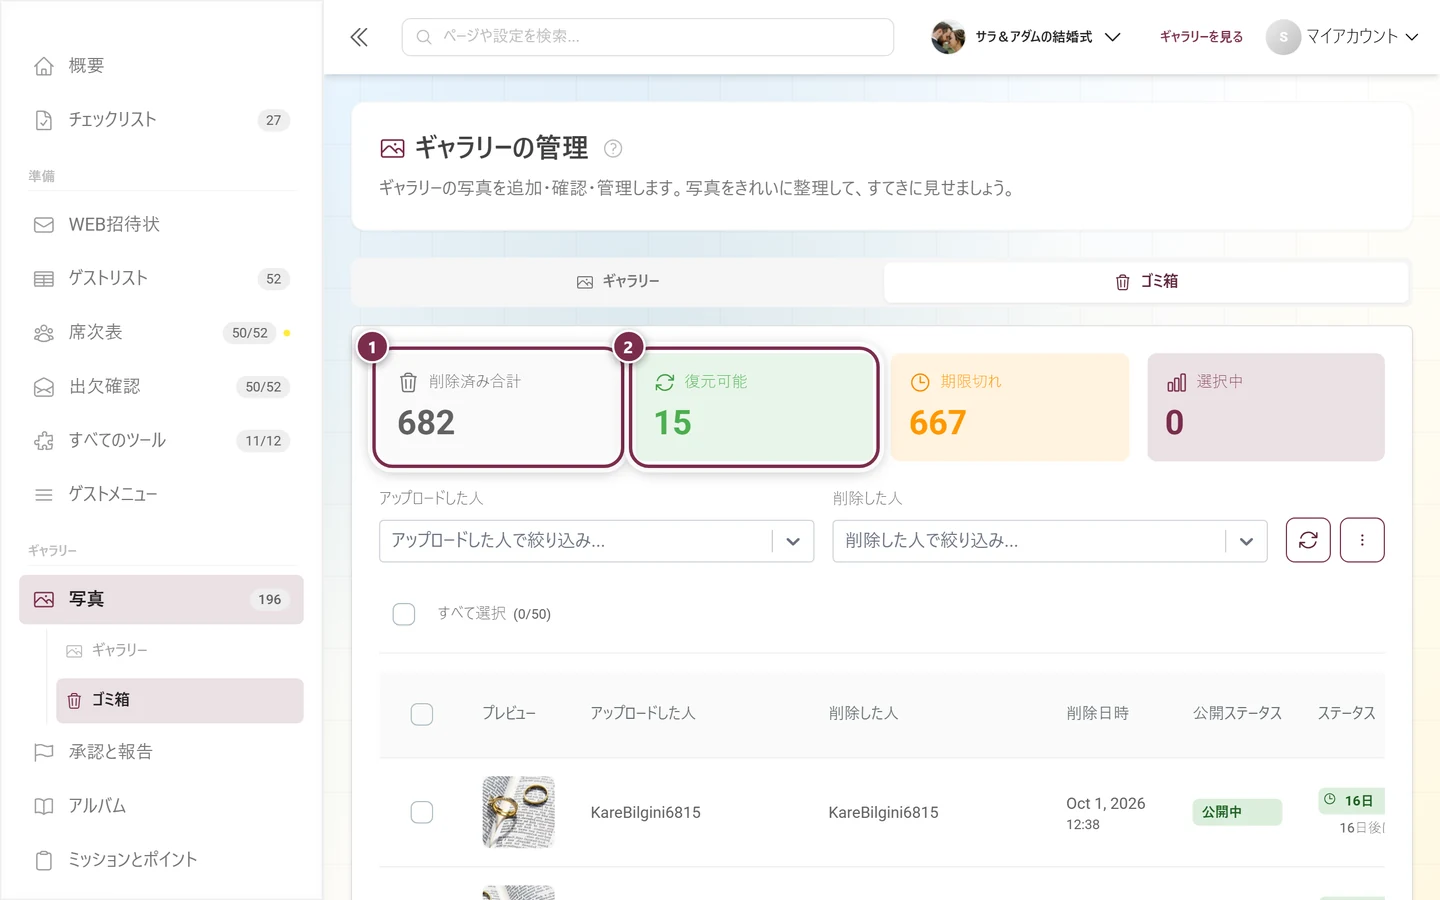Click the puzzle icon for すべてのツール

[x=44, y=441]
